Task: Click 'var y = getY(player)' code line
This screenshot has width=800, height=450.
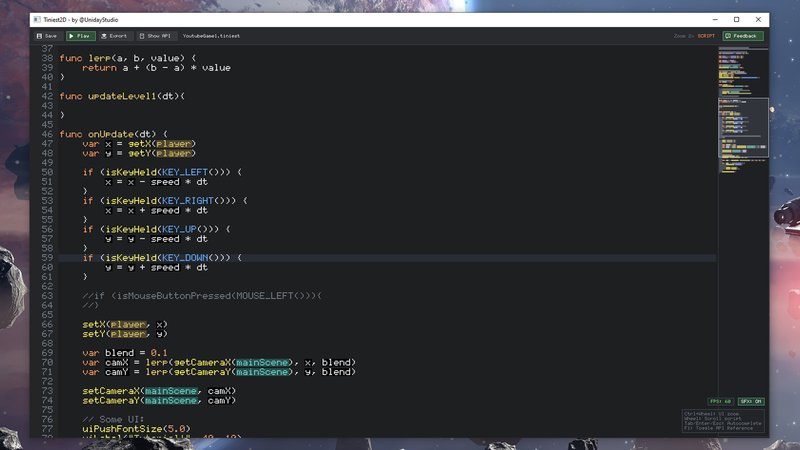Action: point(139,154)
